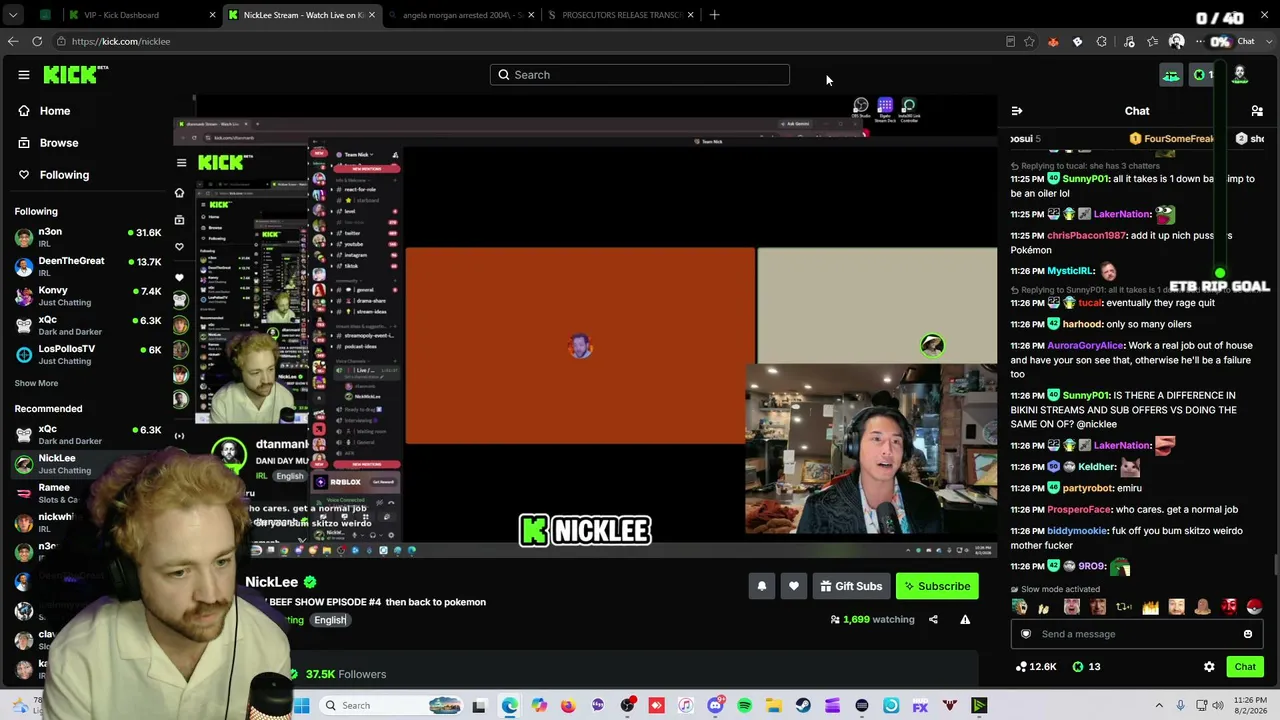This screenshot has height=720, width=1280.
Task: Send message with green Chat button
Action: pos(1245,667)
